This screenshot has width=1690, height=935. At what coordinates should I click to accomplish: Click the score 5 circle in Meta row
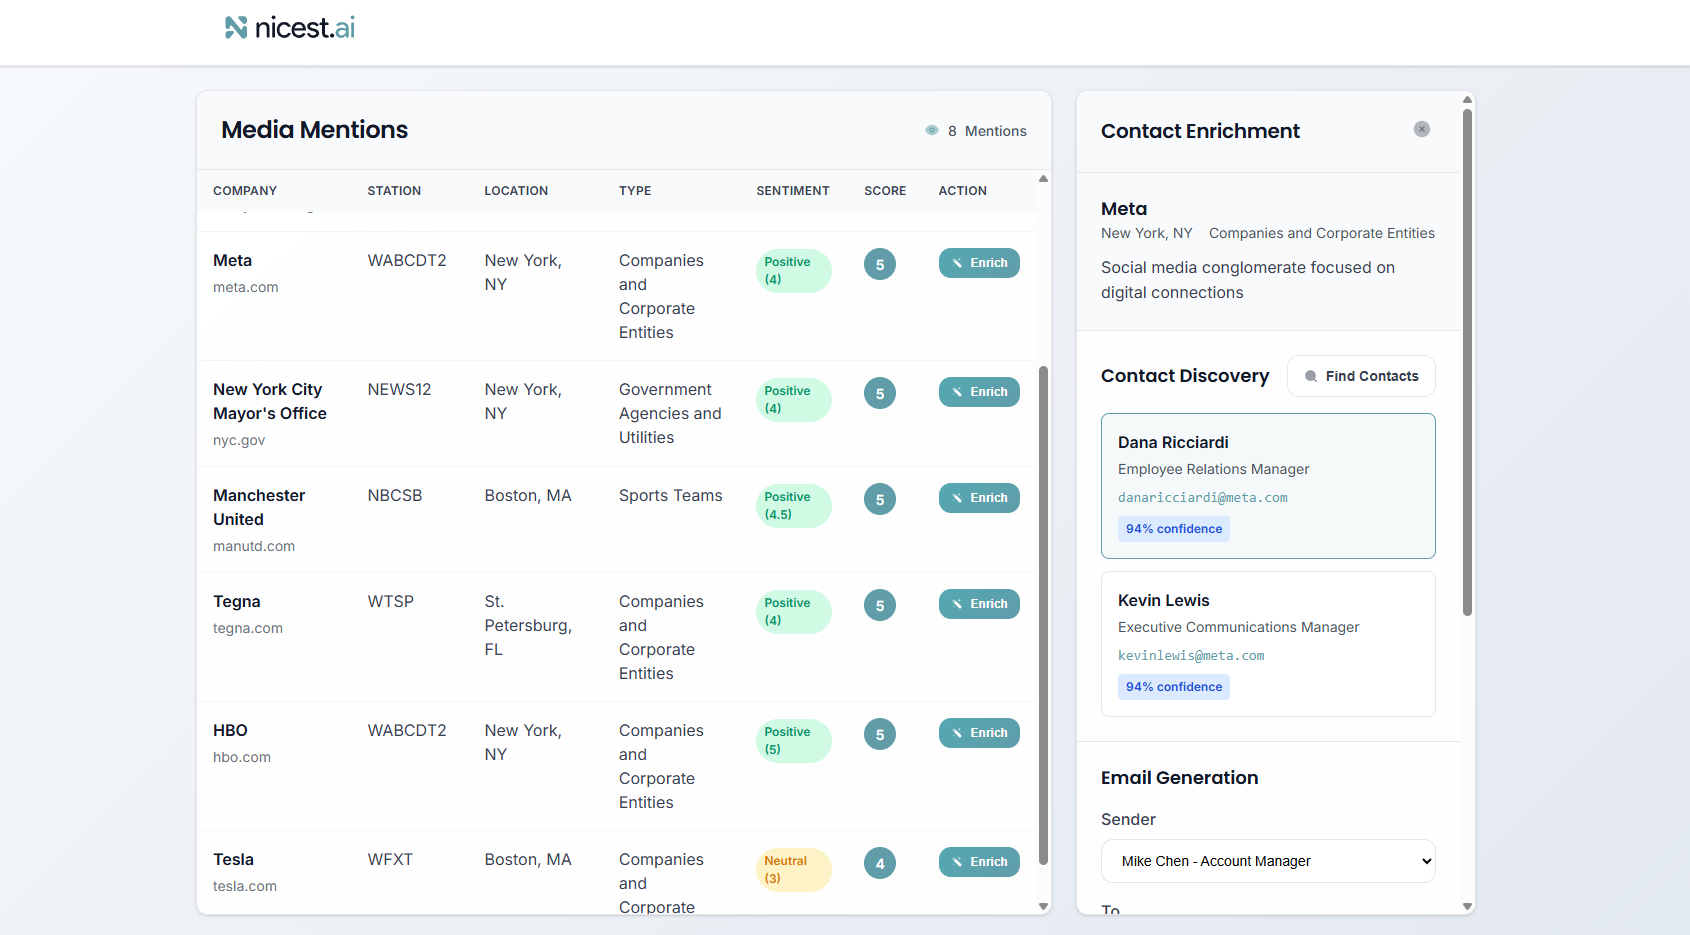click(x=880, y=264)
